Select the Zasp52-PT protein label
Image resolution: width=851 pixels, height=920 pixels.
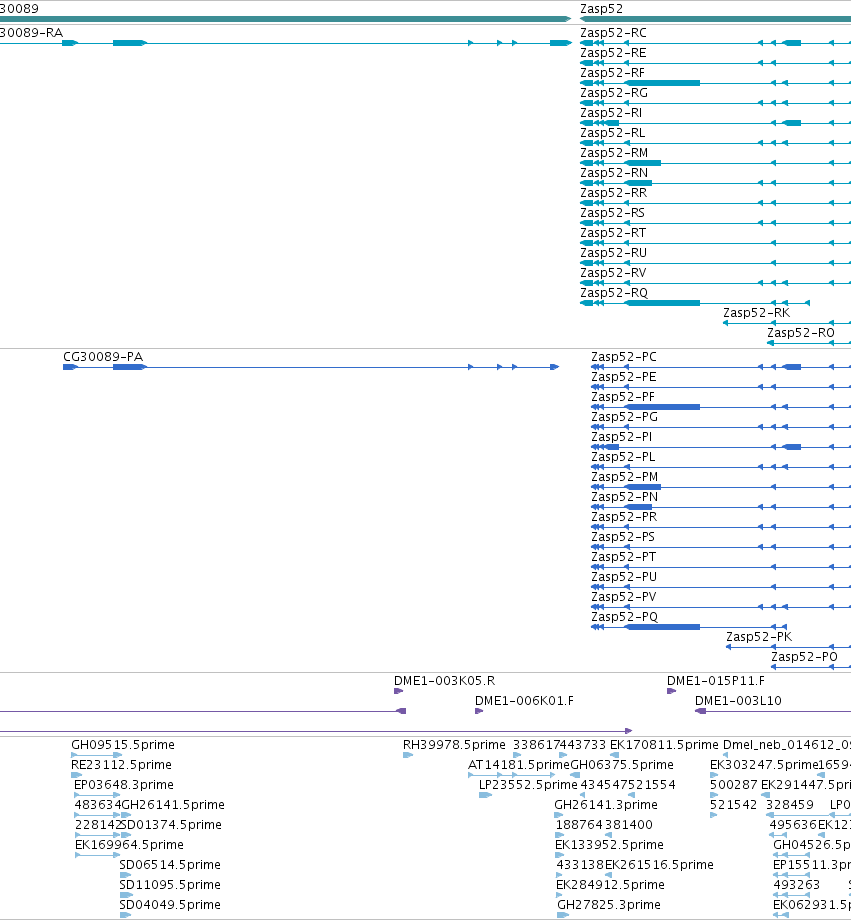coord(623,557)
